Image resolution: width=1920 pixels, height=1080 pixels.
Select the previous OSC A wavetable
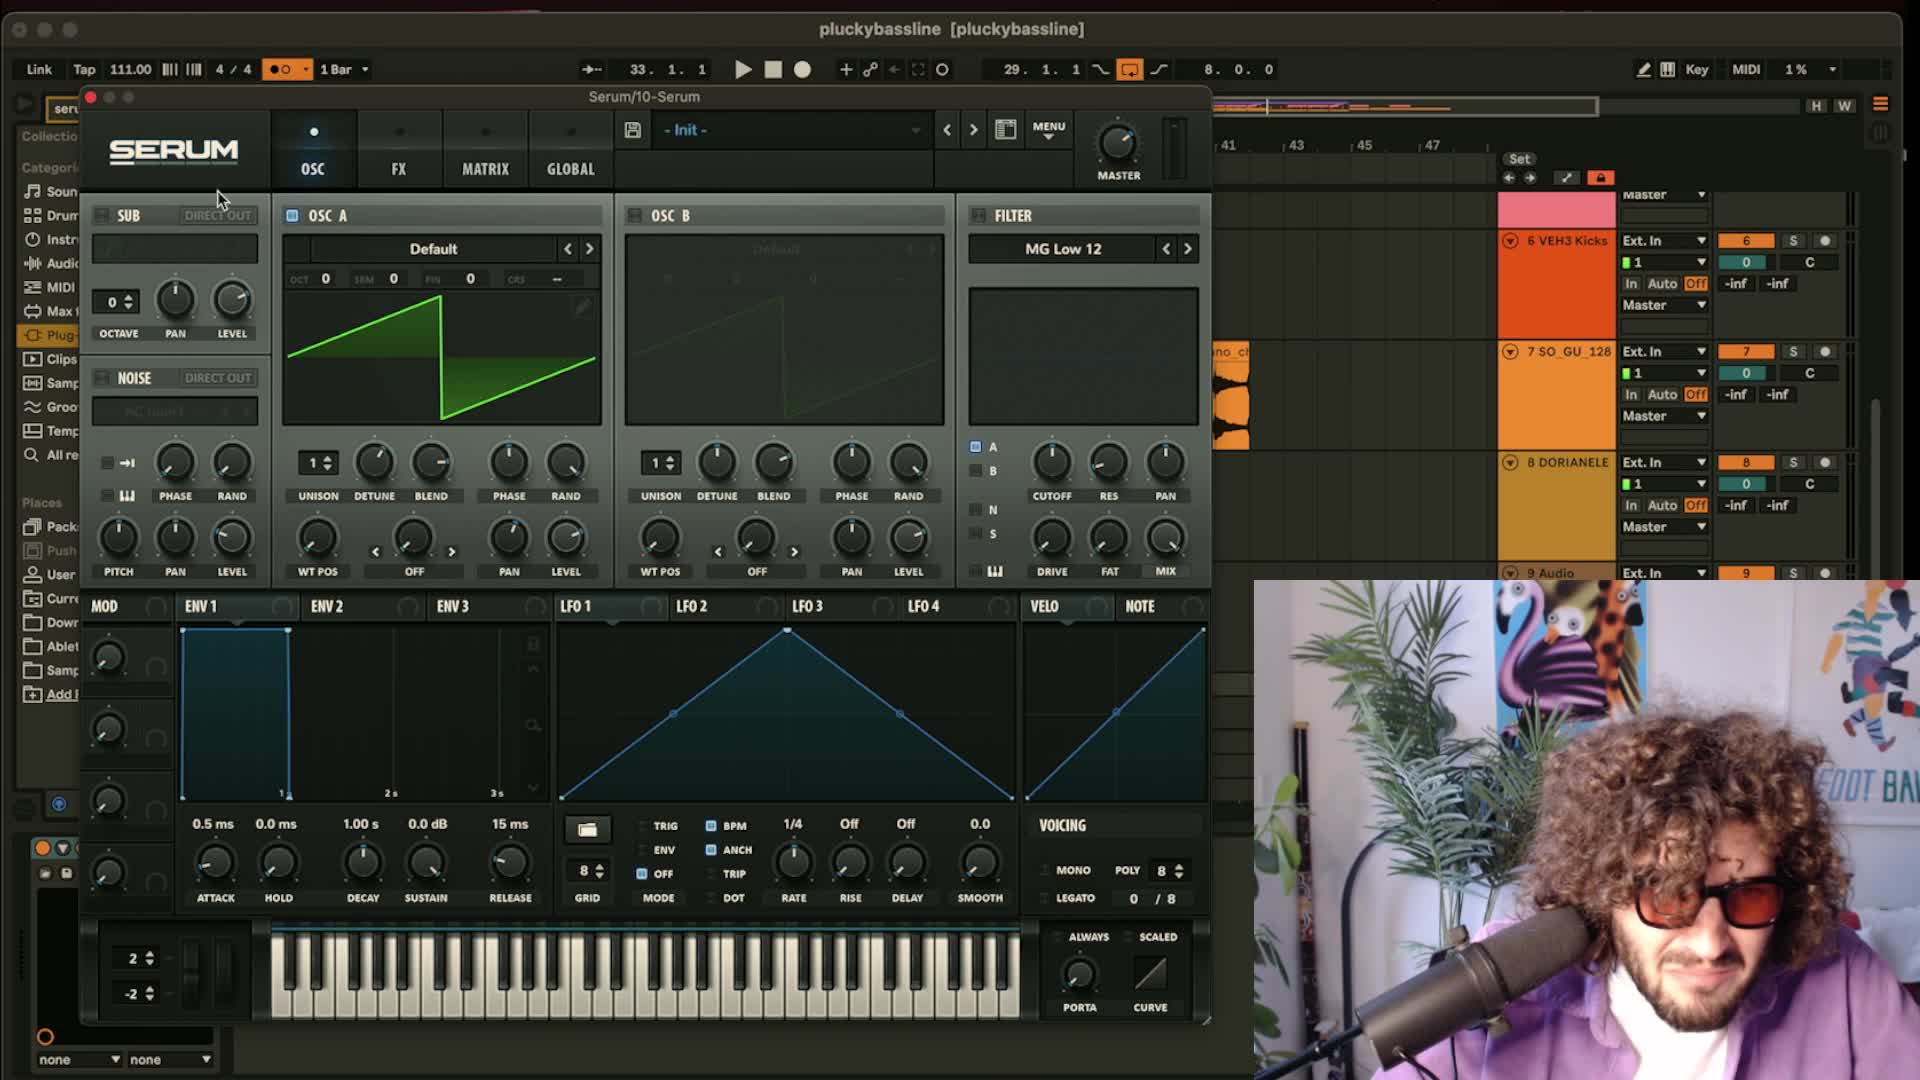568,249
